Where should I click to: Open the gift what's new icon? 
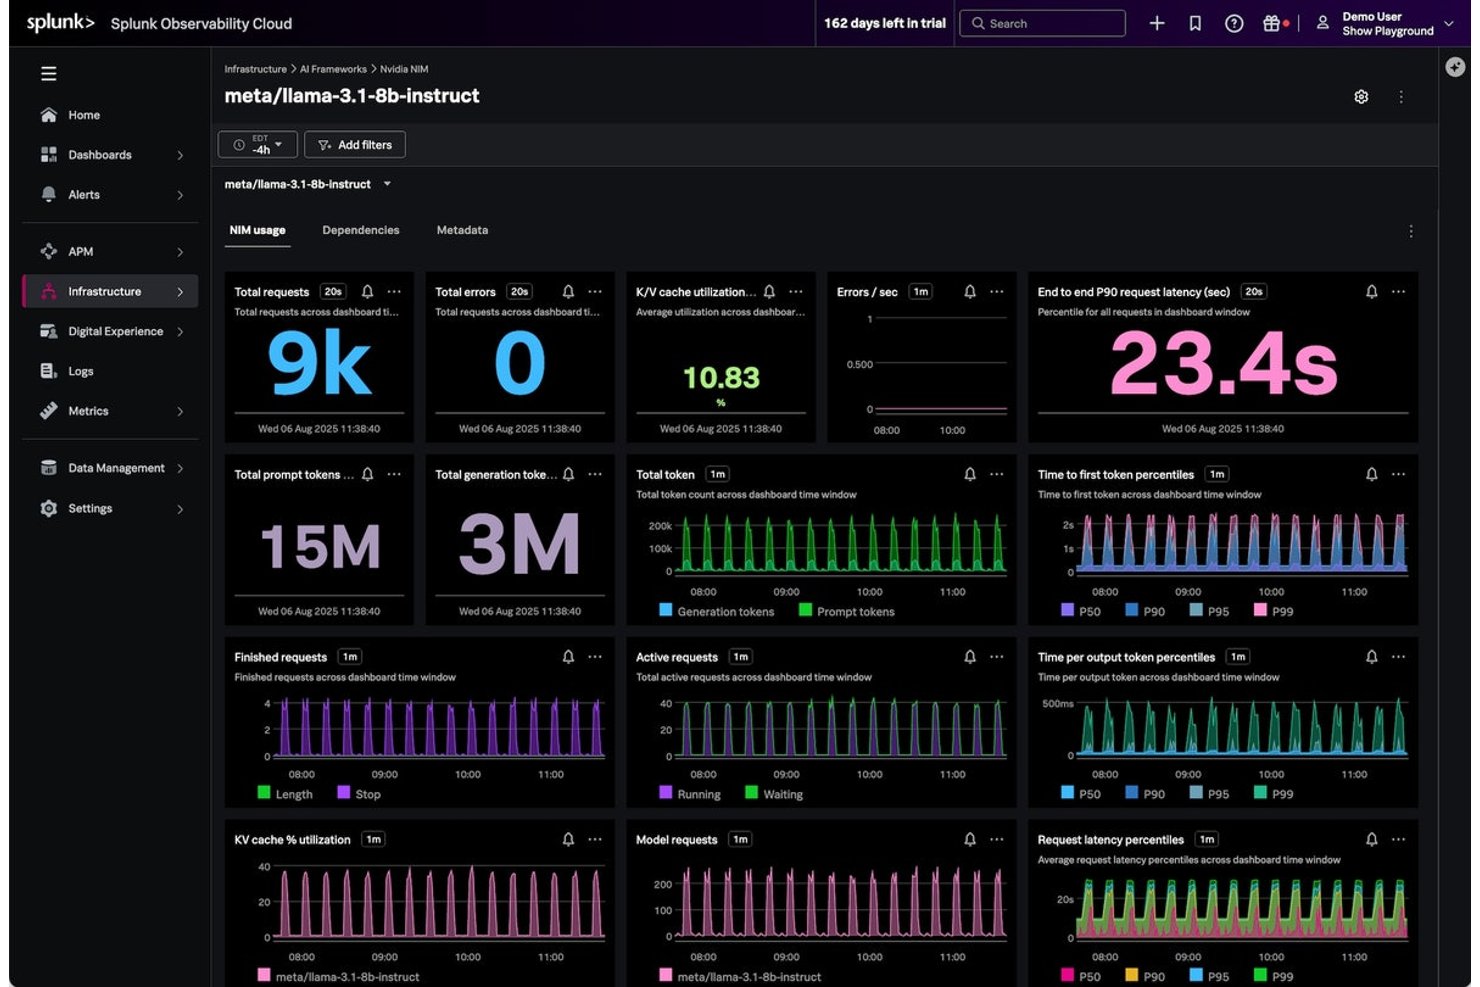(1271, 23)
